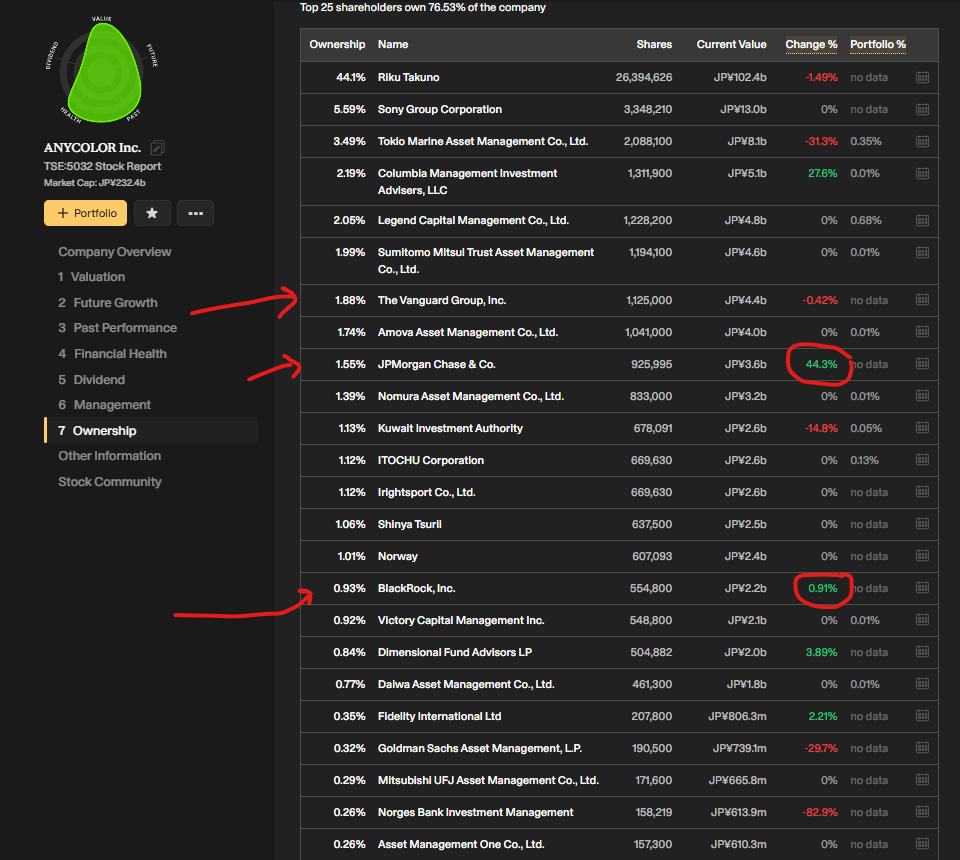Click Asset Management One Co., Ltd. name
The image size is (960, 860).
461,844
